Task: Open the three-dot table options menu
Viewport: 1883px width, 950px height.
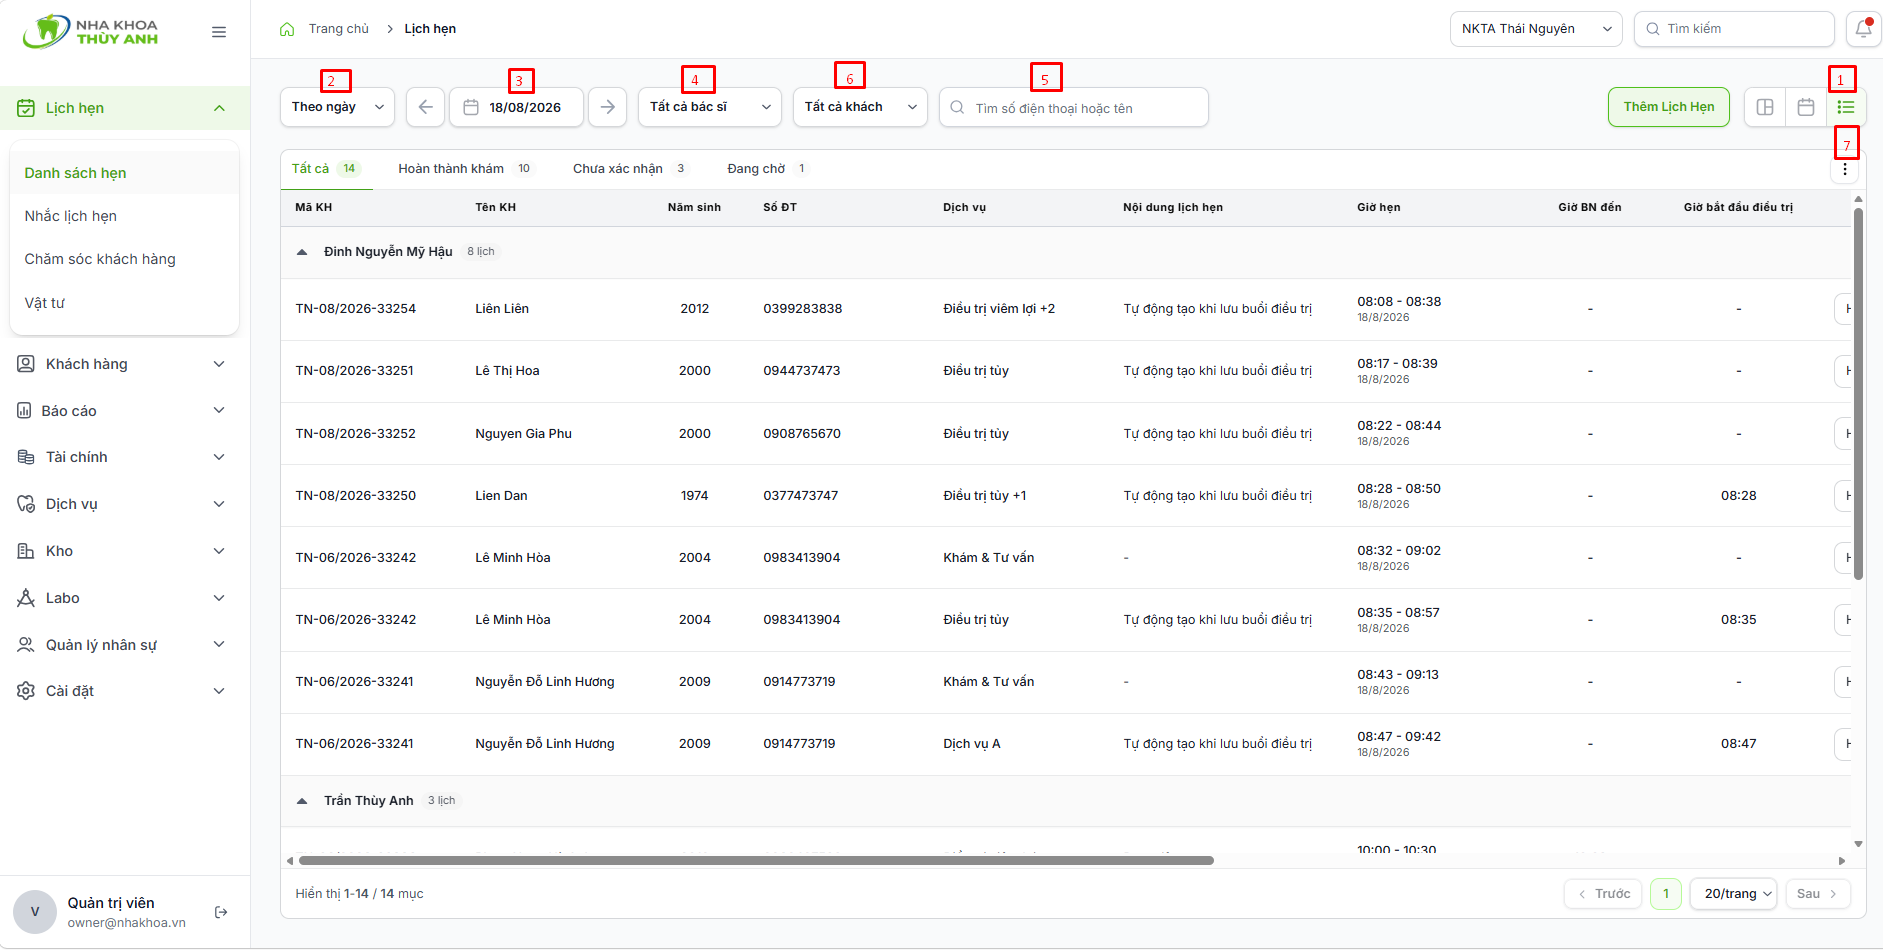Action: coord(1845,170)
